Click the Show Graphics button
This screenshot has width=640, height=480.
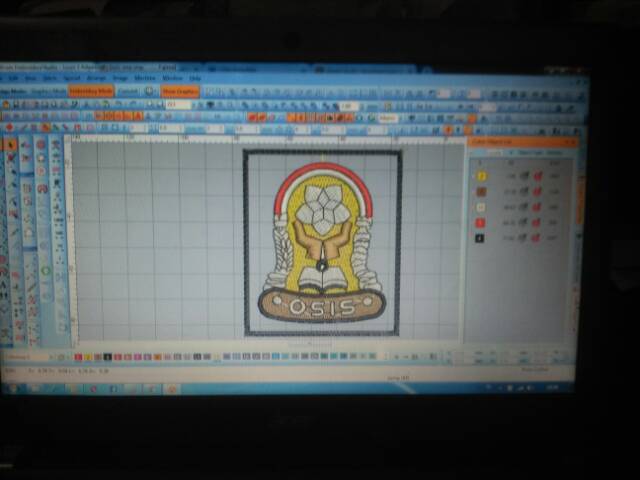[181, 92]
